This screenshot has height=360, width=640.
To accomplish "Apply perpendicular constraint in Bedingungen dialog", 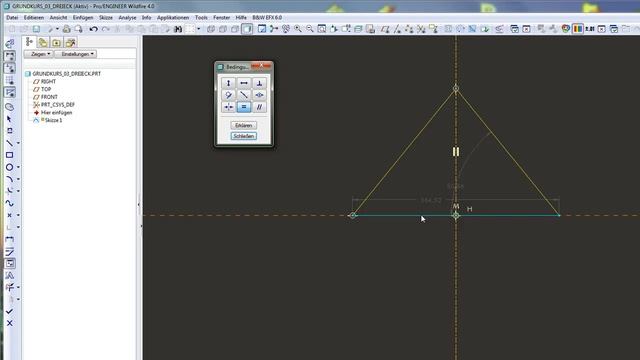I will [259, 83].
